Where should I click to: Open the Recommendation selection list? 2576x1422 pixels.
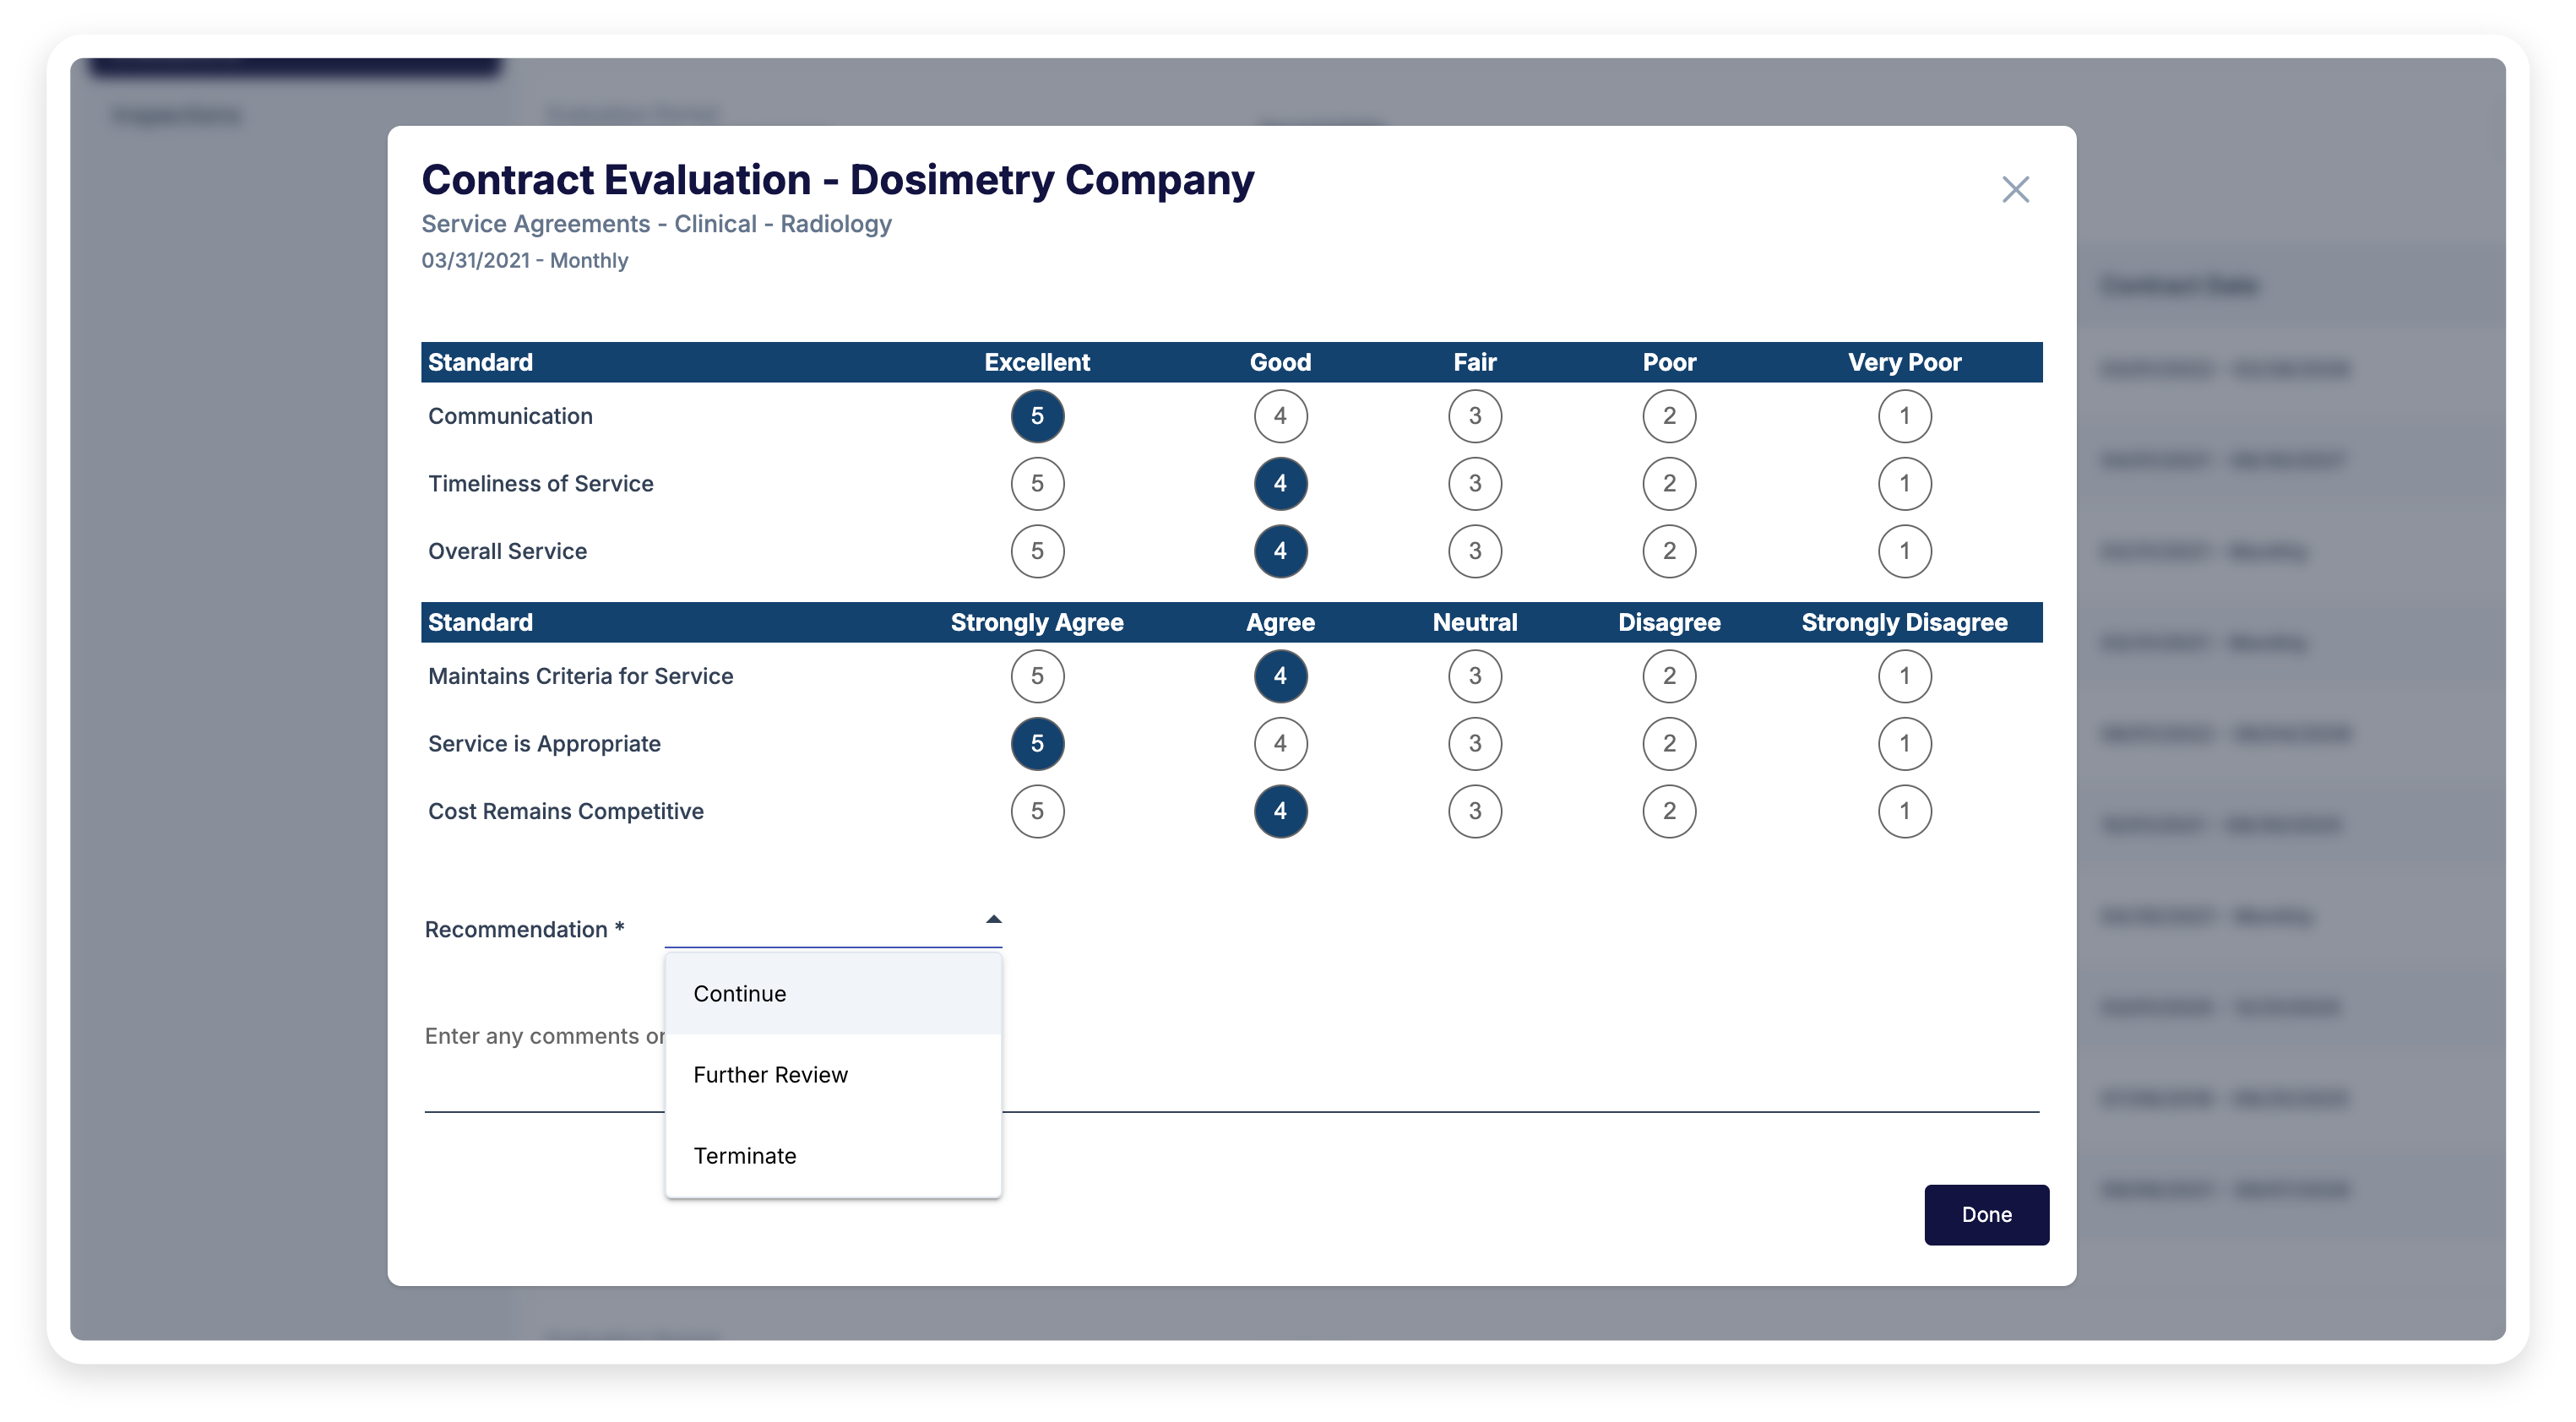coord(834,930)
